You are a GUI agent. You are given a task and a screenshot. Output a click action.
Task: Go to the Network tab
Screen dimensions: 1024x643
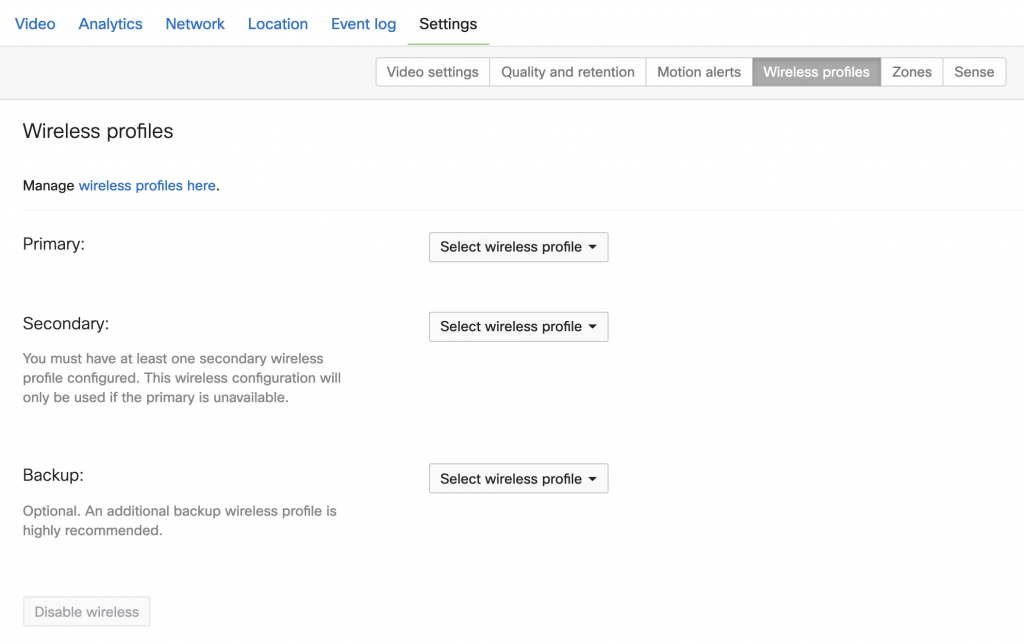pyautogui.click(x=195, y=23)
